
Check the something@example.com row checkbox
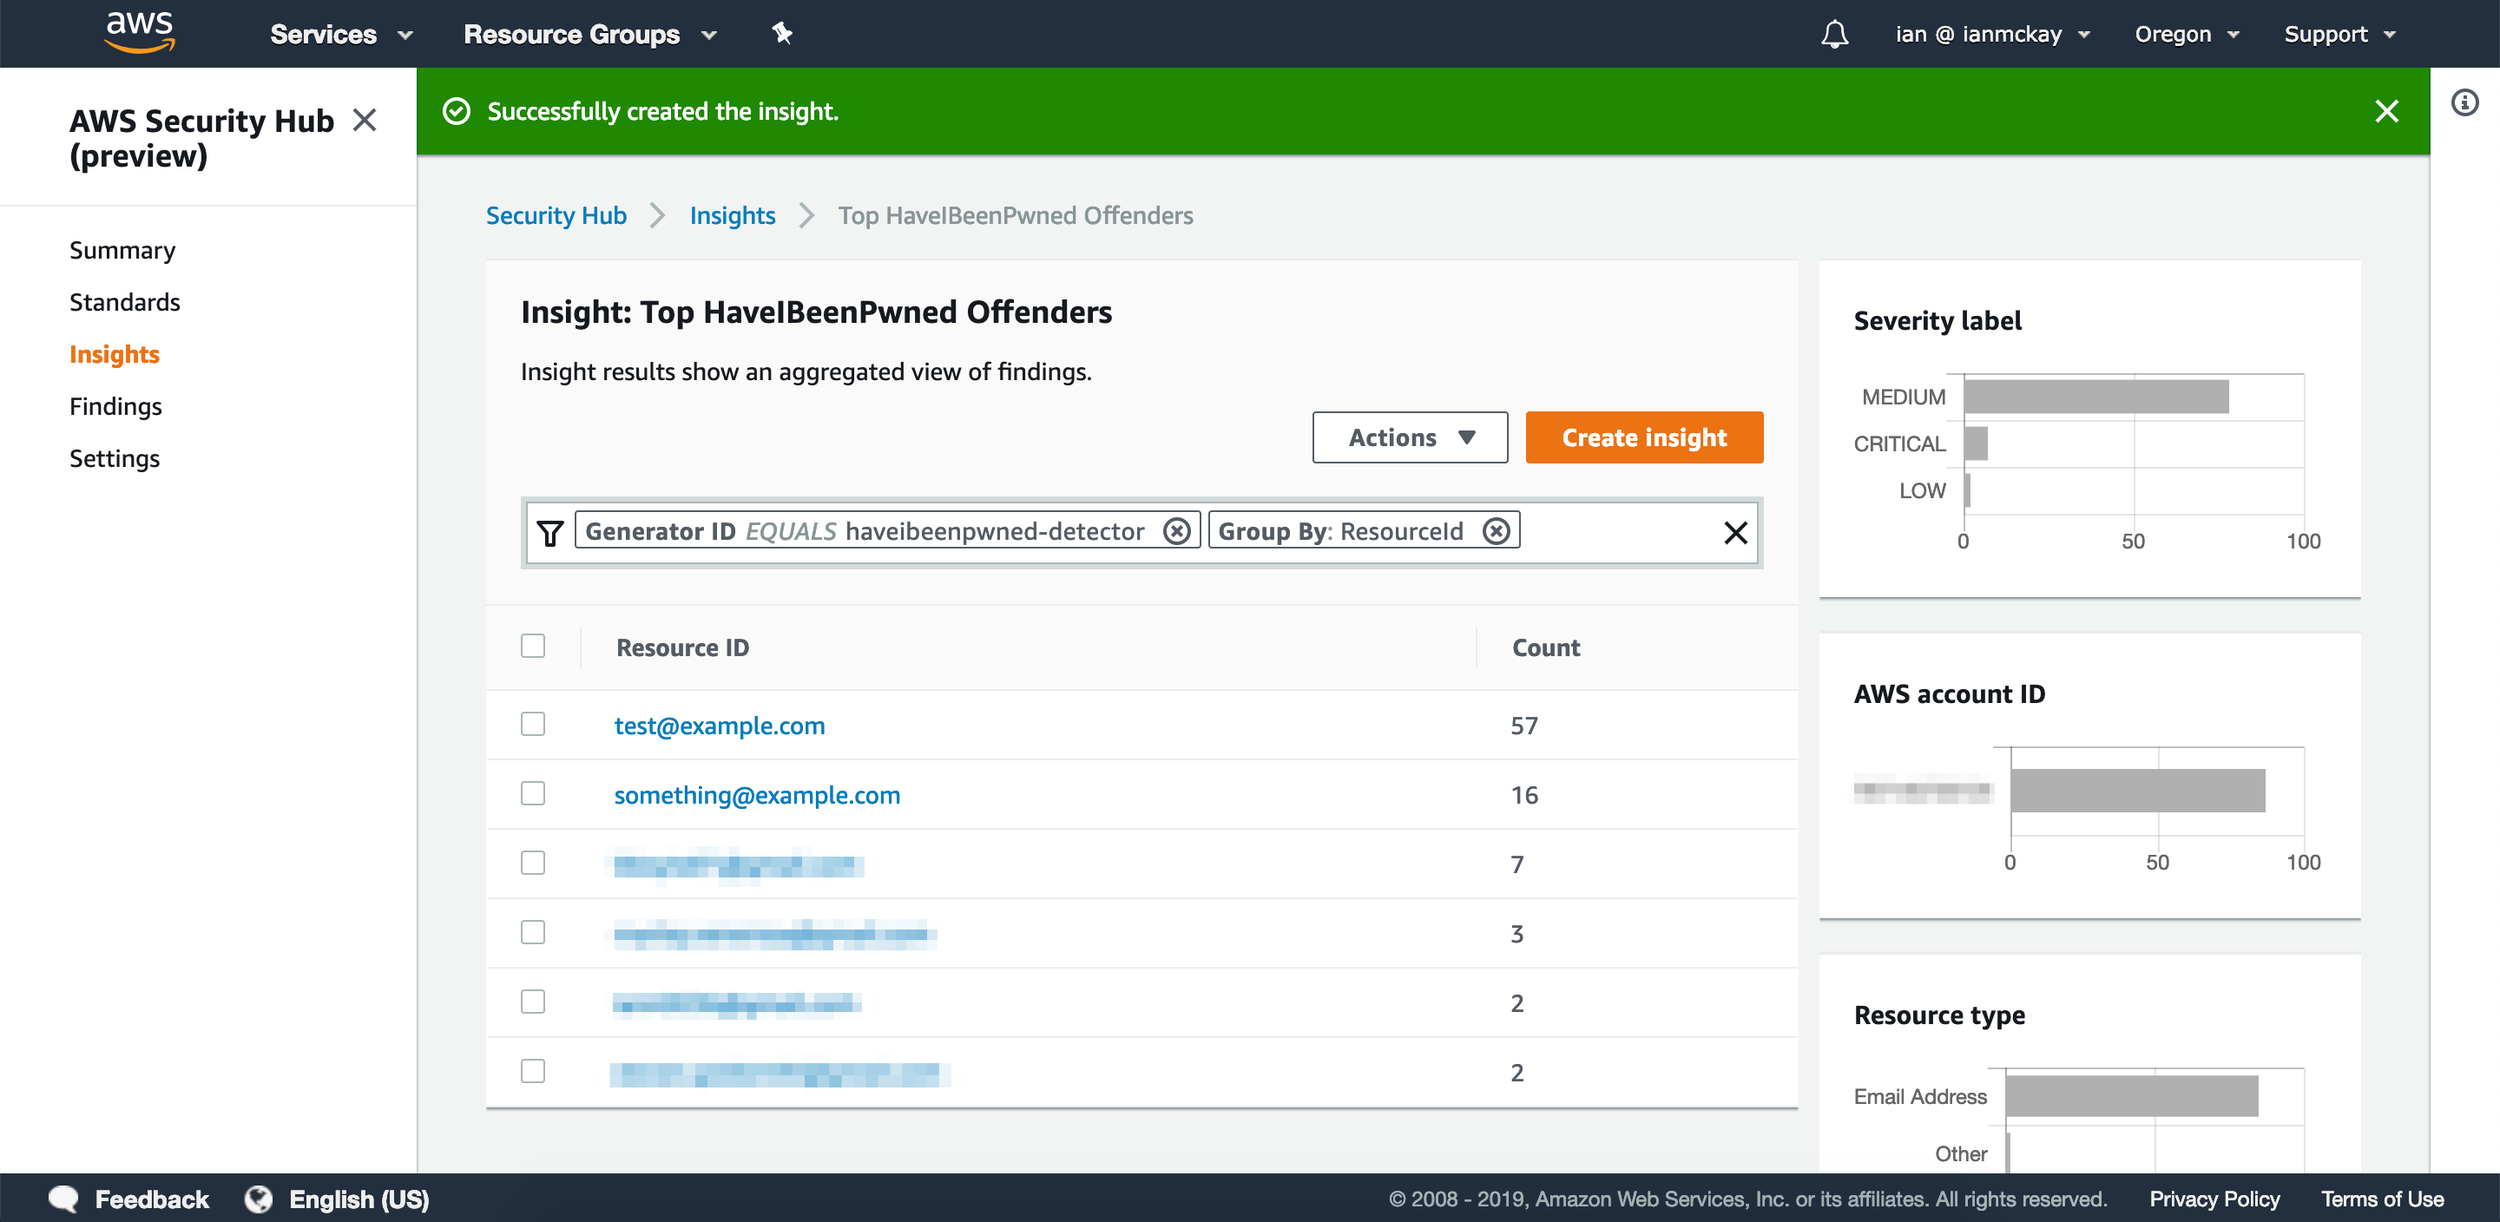pyautogui.click(x=533, y=793)
